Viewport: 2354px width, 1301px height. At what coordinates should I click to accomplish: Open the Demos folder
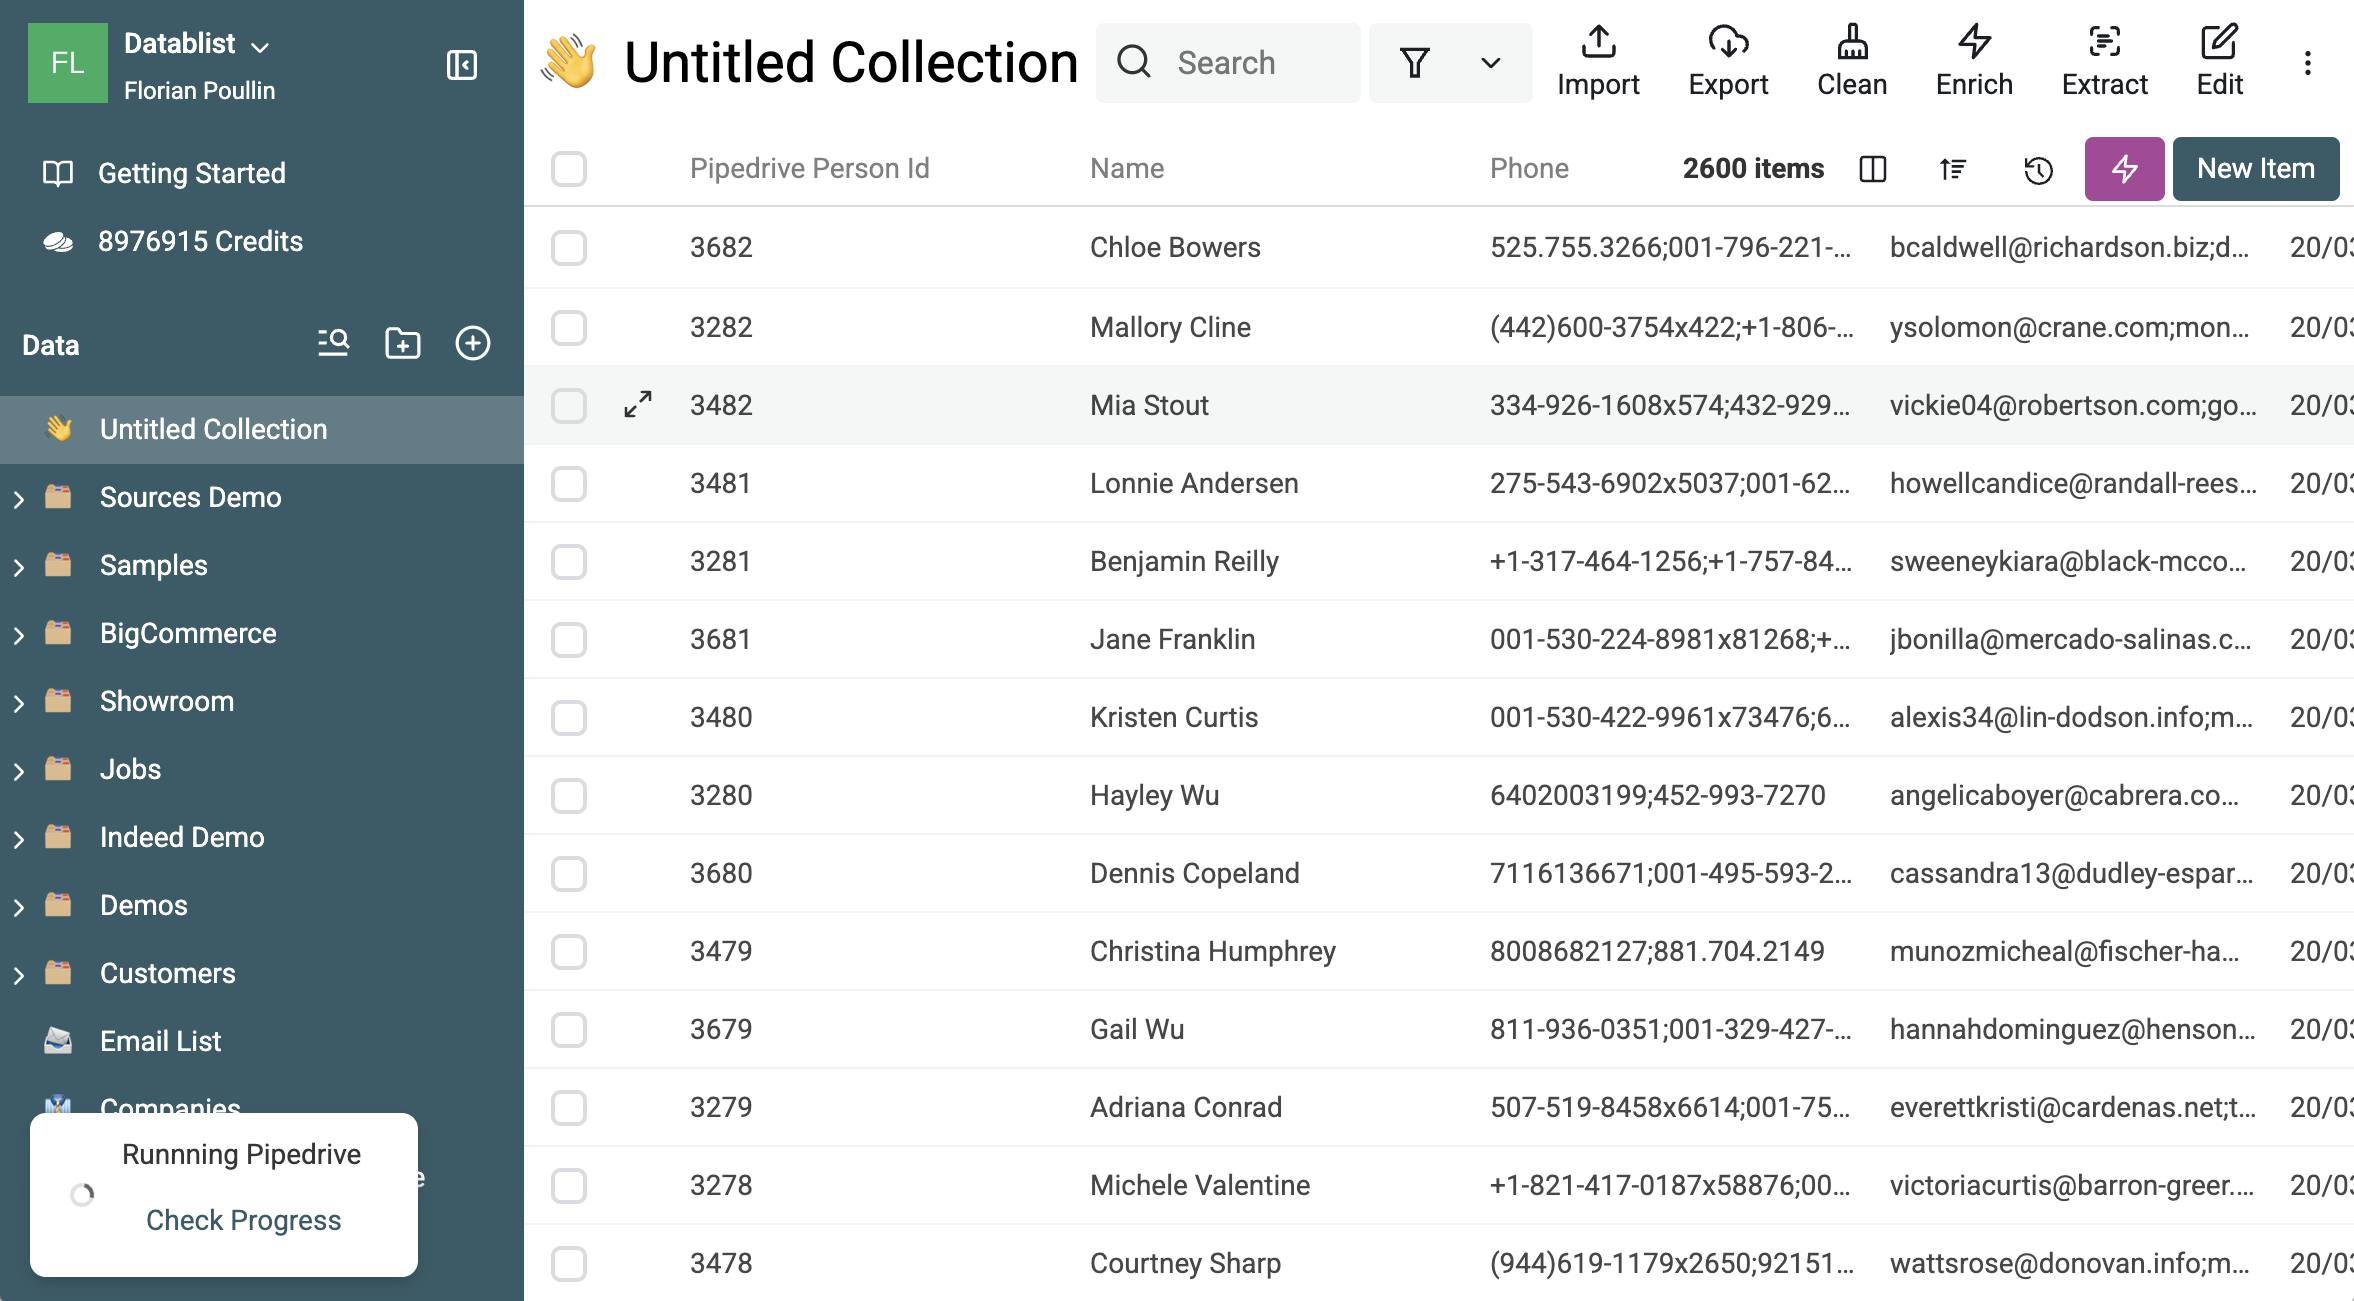[x=143, y=905]
